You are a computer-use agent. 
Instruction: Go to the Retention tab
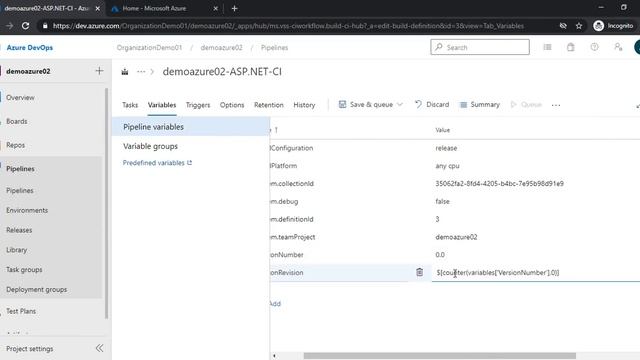[269, 105]
